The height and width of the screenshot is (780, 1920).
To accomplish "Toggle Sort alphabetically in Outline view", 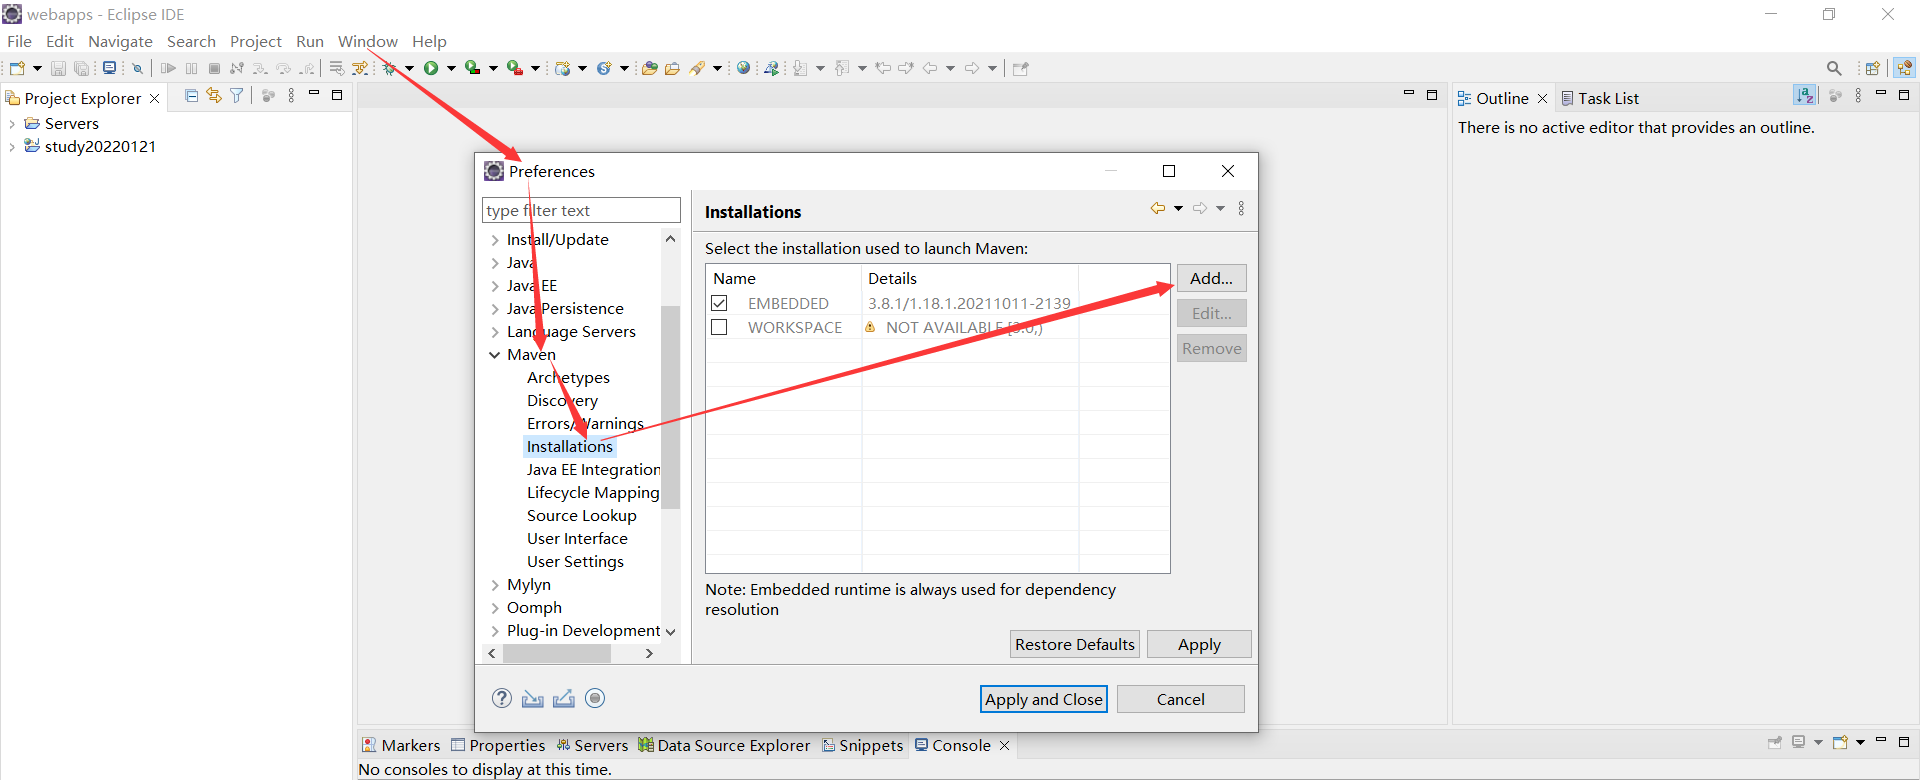I will click(1805, 95).
